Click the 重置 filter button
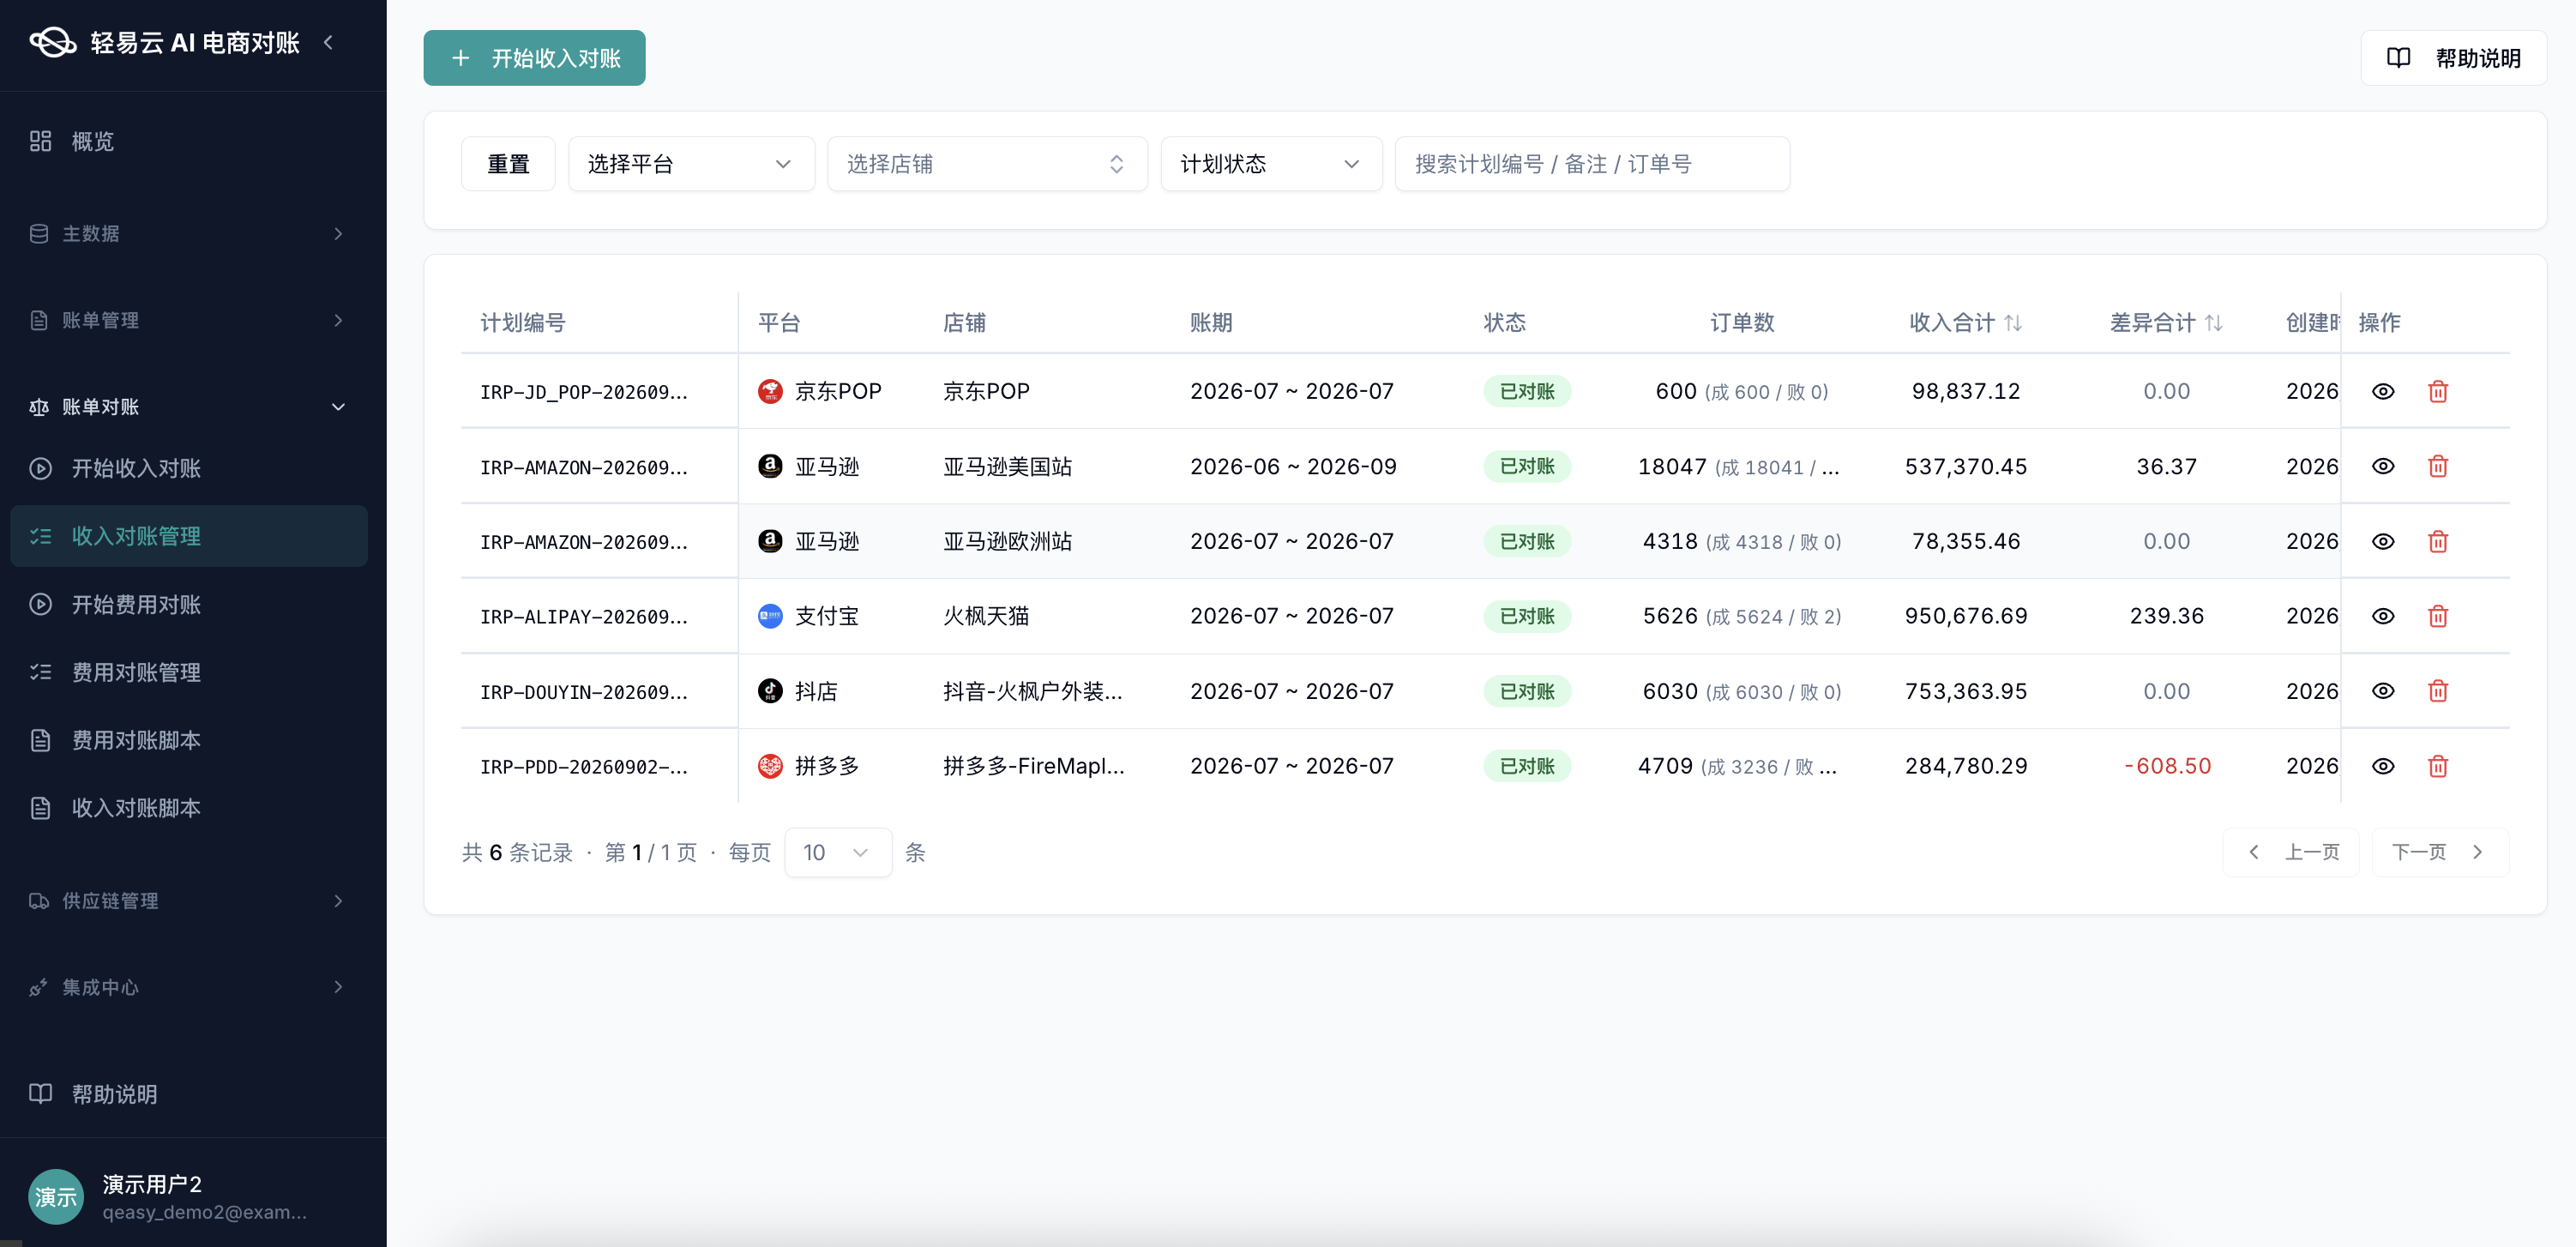 (508, 164)
